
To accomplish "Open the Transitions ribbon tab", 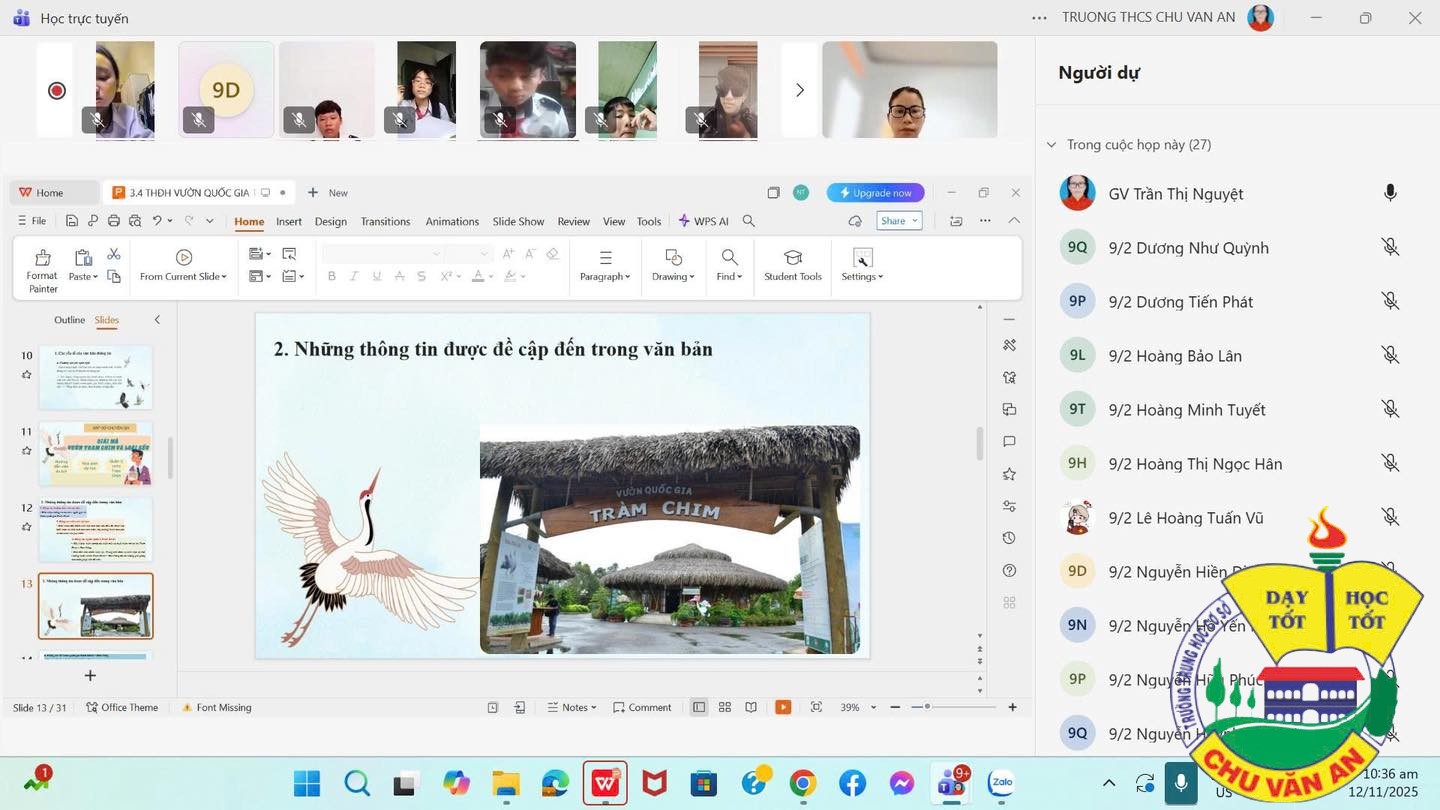I will (385, 221).
